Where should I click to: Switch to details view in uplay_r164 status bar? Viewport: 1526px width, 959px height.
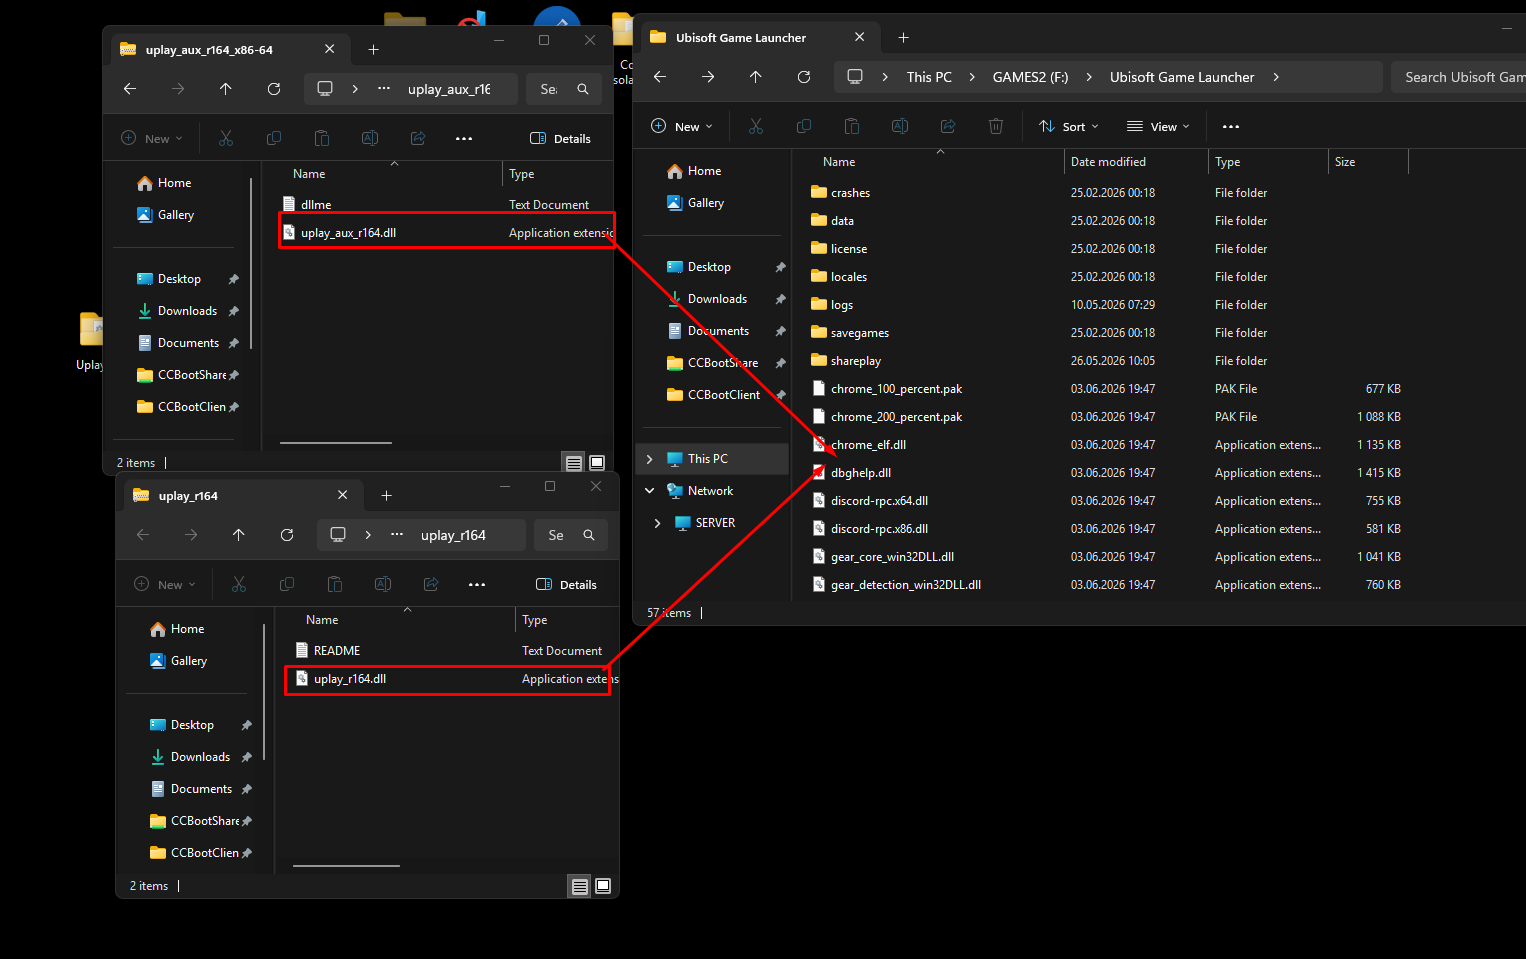[580, 886]
